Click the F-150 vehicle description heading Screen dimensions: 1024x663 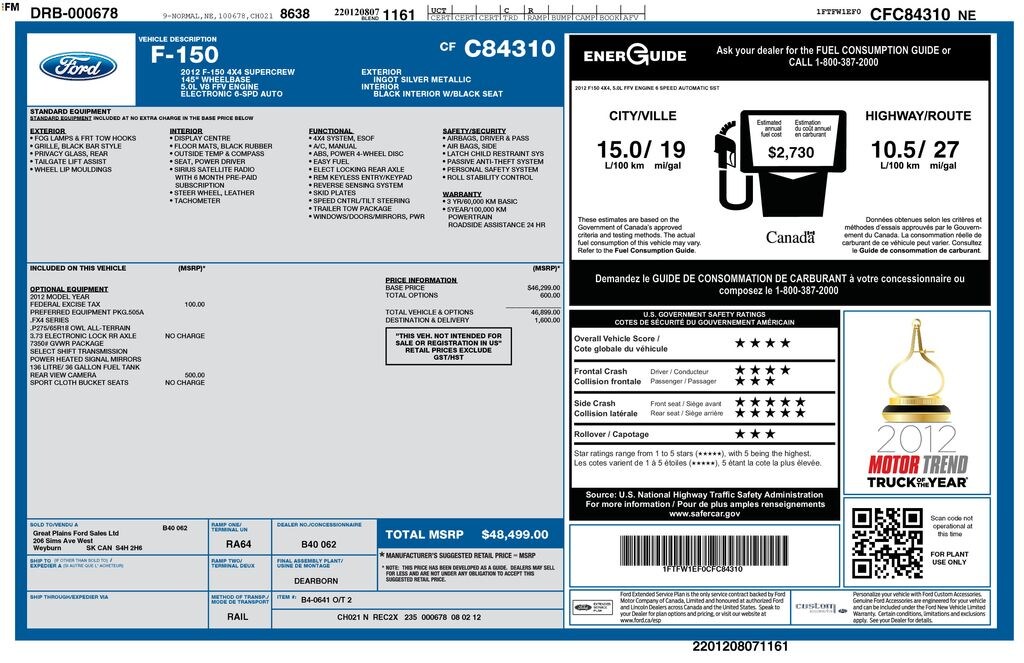(x=184, y=56)
